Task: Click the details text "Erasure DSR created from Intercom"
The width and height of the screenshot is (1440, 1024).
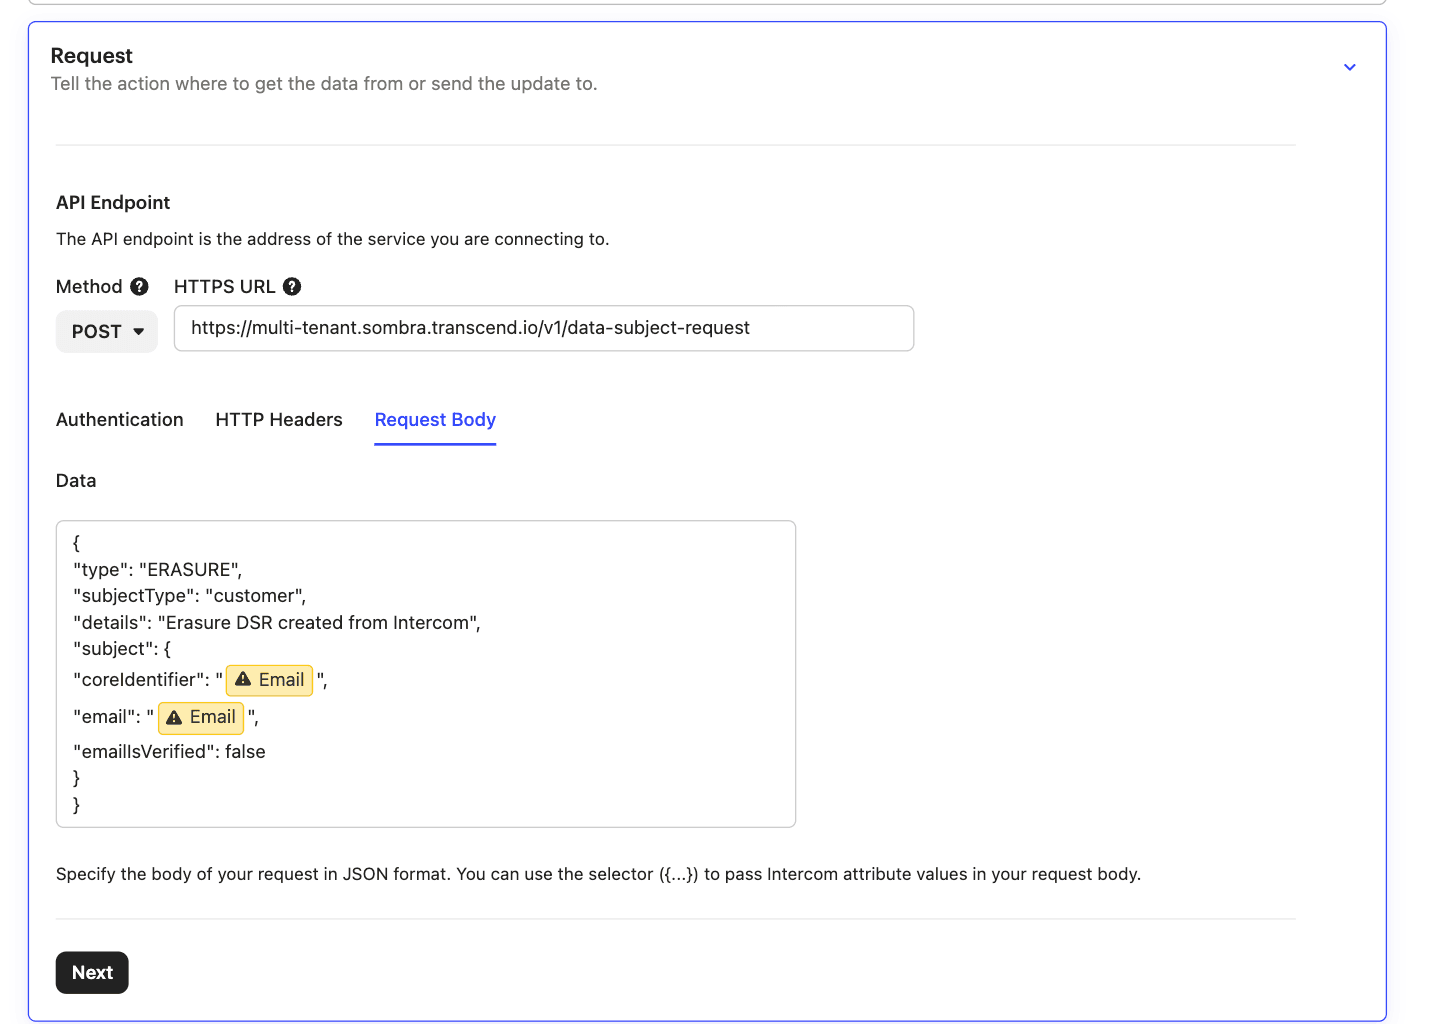Action: [320, 622]
